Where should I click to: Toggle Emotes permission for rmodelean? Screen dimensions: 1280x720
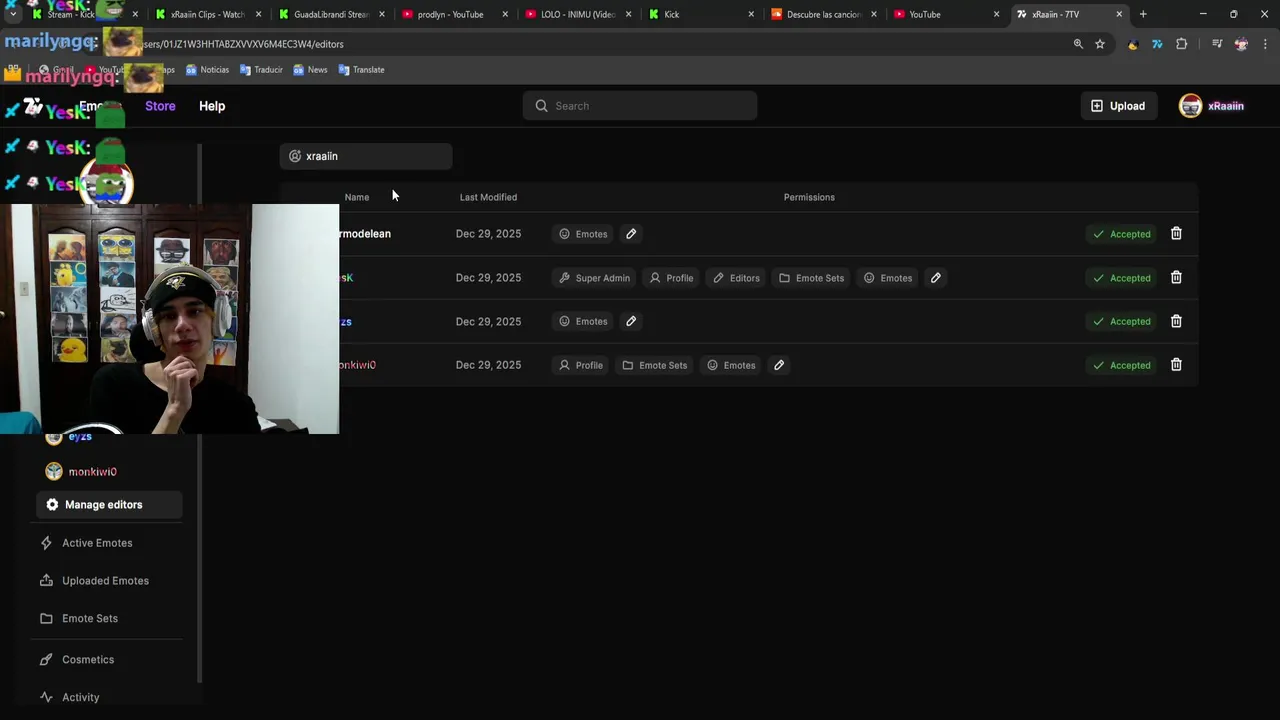583,234
